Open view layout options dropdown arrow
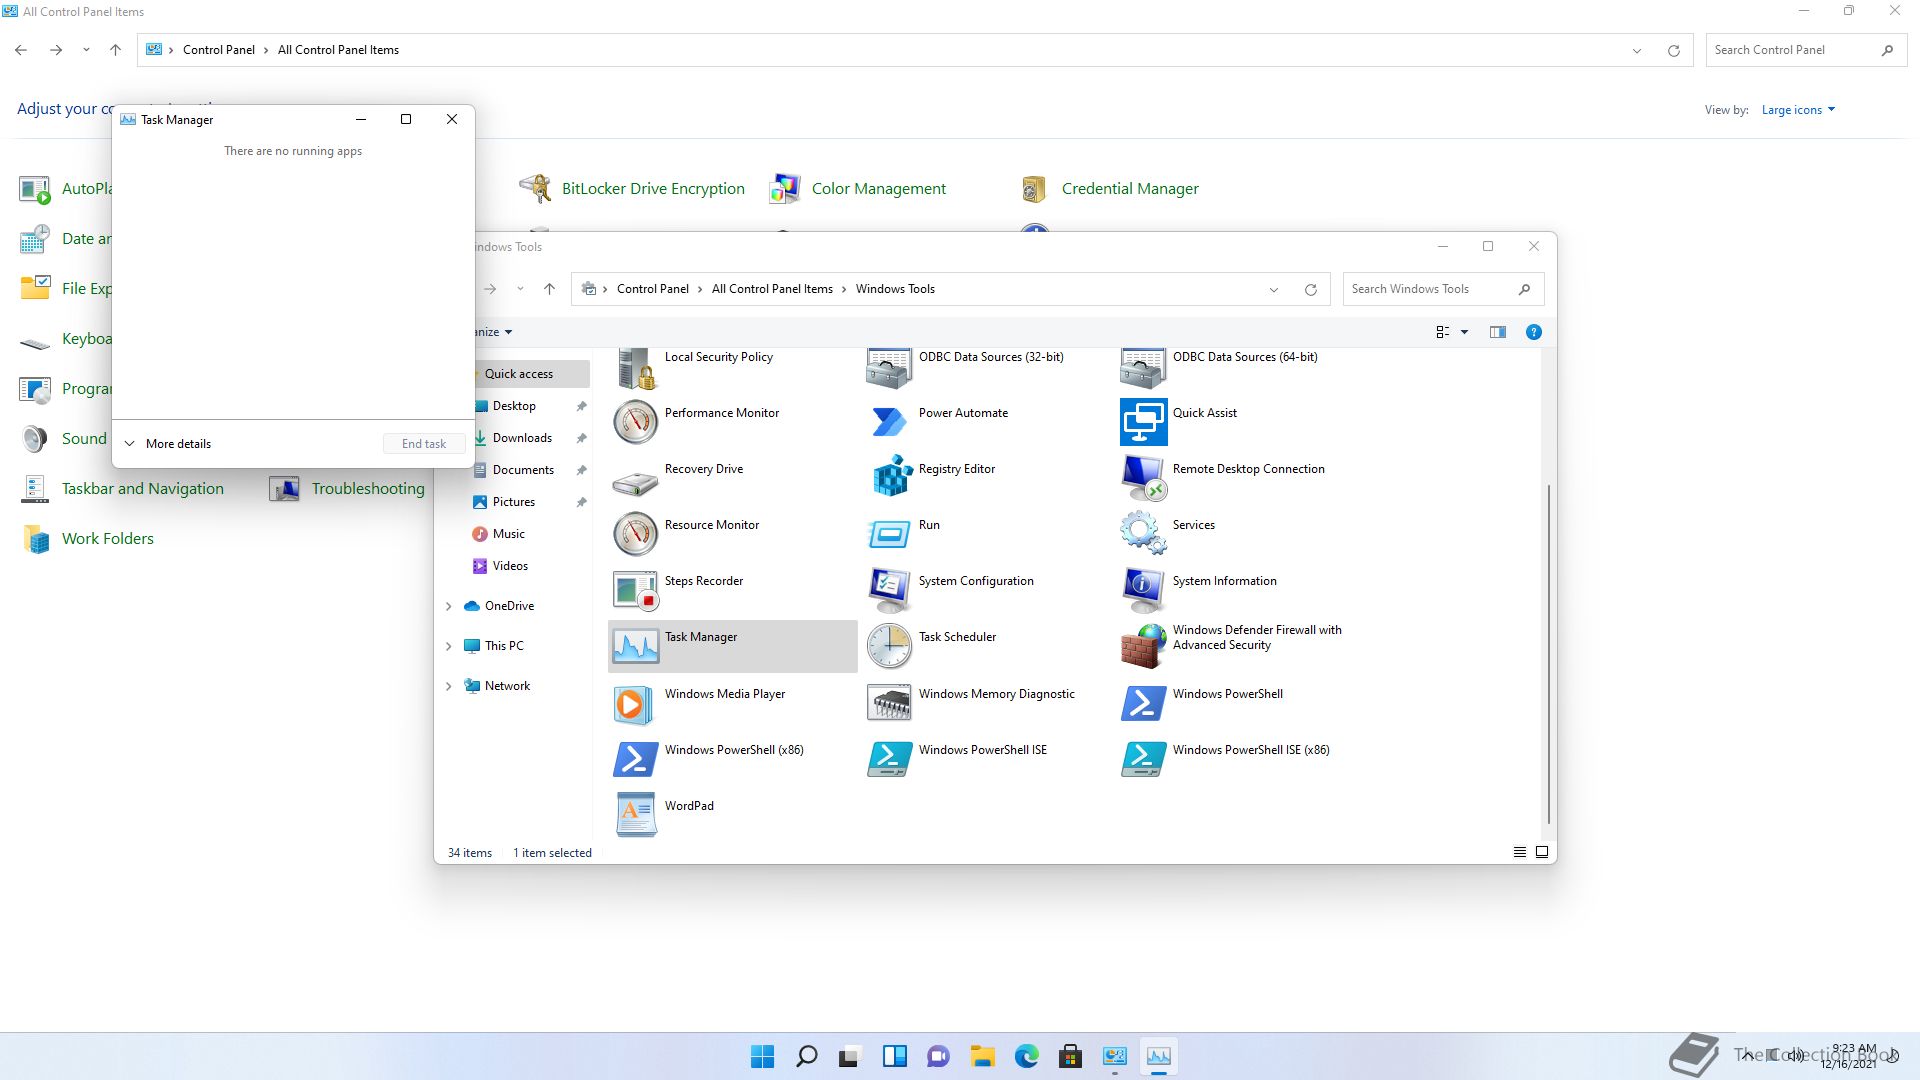This screenshot has width=1920, height=1080. click(1464, 332)
